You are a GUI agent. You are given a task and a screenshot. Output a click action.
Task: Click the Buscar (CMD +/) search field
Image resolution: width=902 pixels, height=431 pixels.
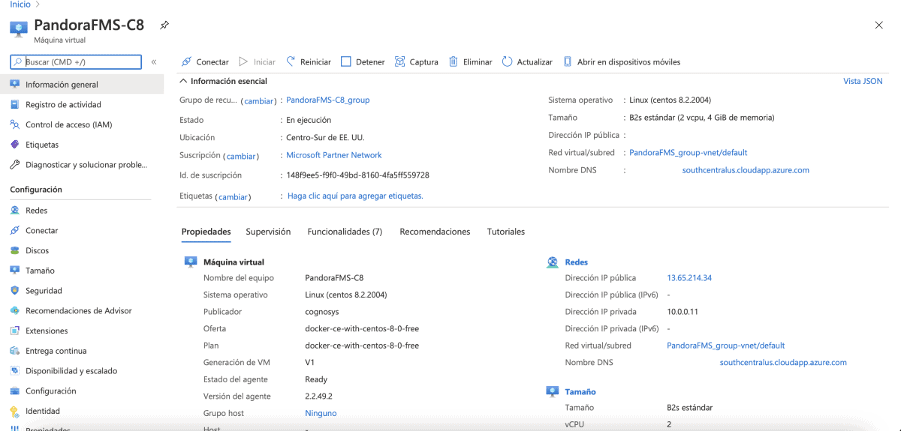pos(76,62)
